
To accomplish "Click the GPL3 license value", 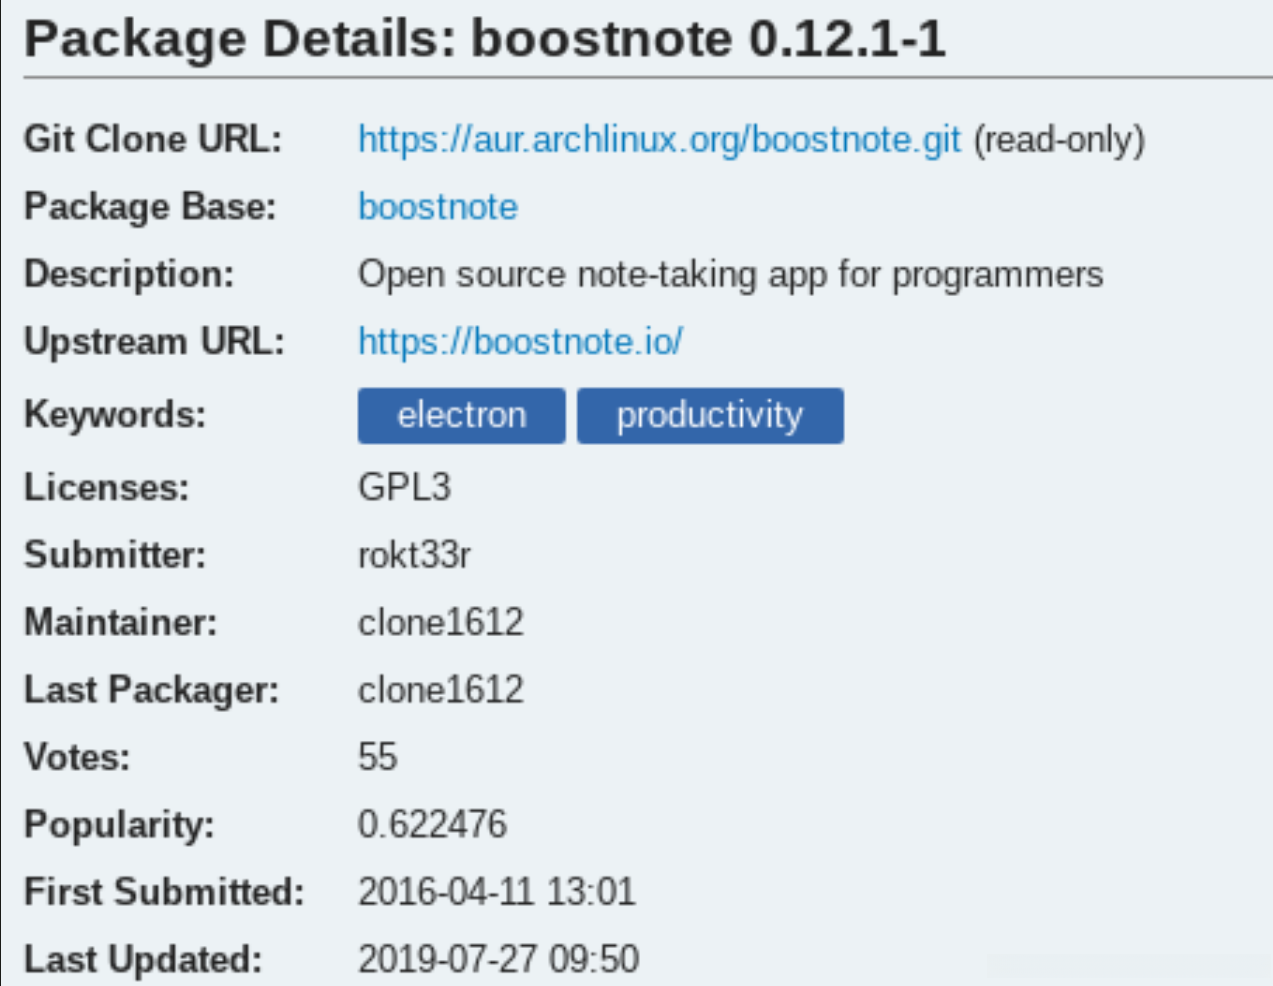I will click(405, 487).
